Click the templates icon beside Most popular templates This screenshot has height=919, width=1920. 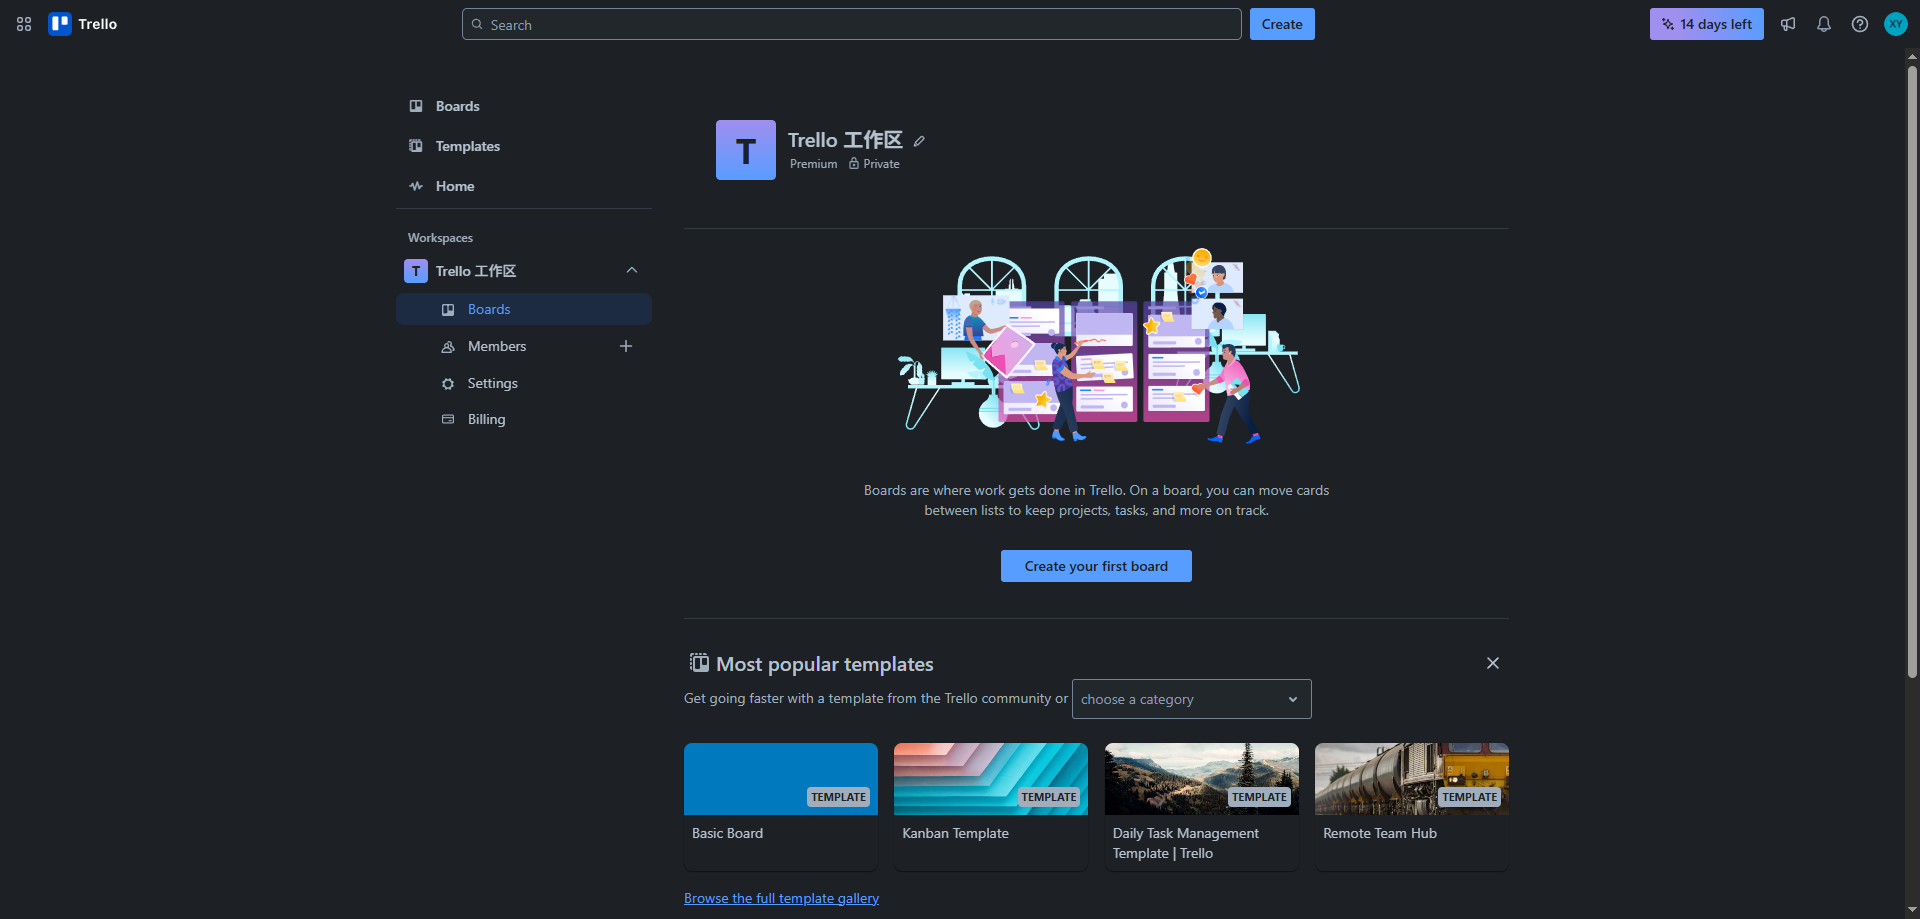point(699,663)
